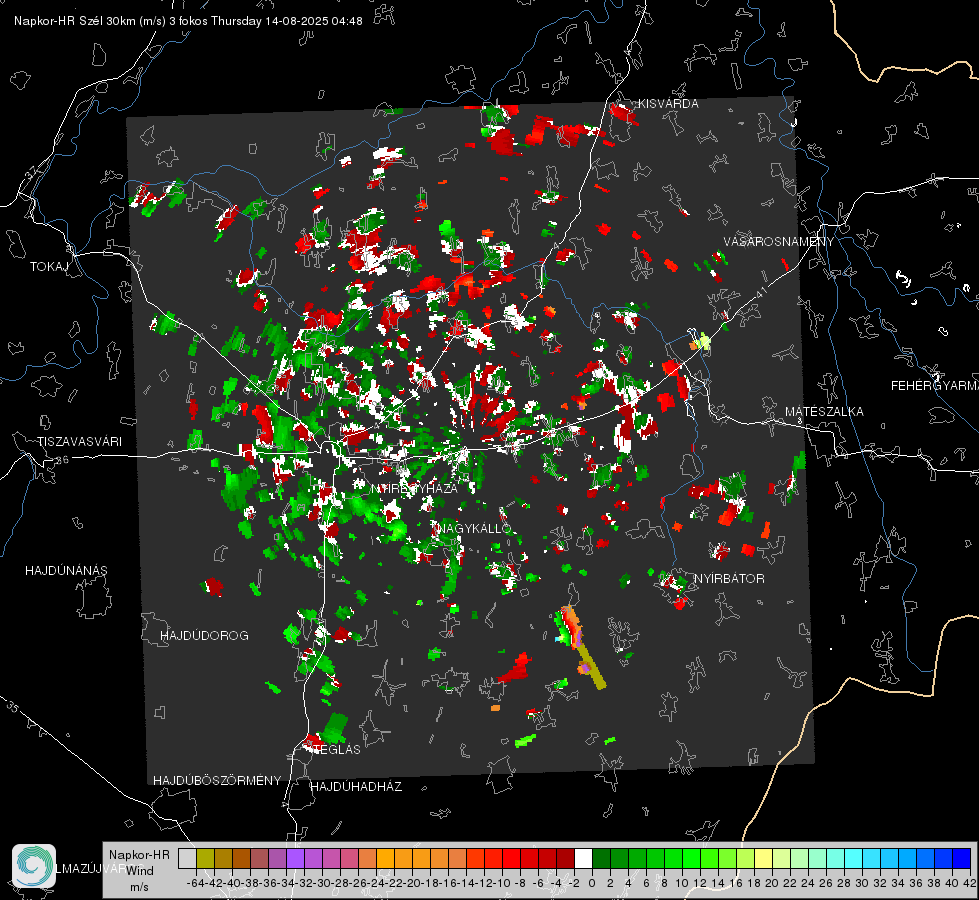Click the HAJDÚDOROG city label
This screenshot has height=900, width=979.
(204, 636)
